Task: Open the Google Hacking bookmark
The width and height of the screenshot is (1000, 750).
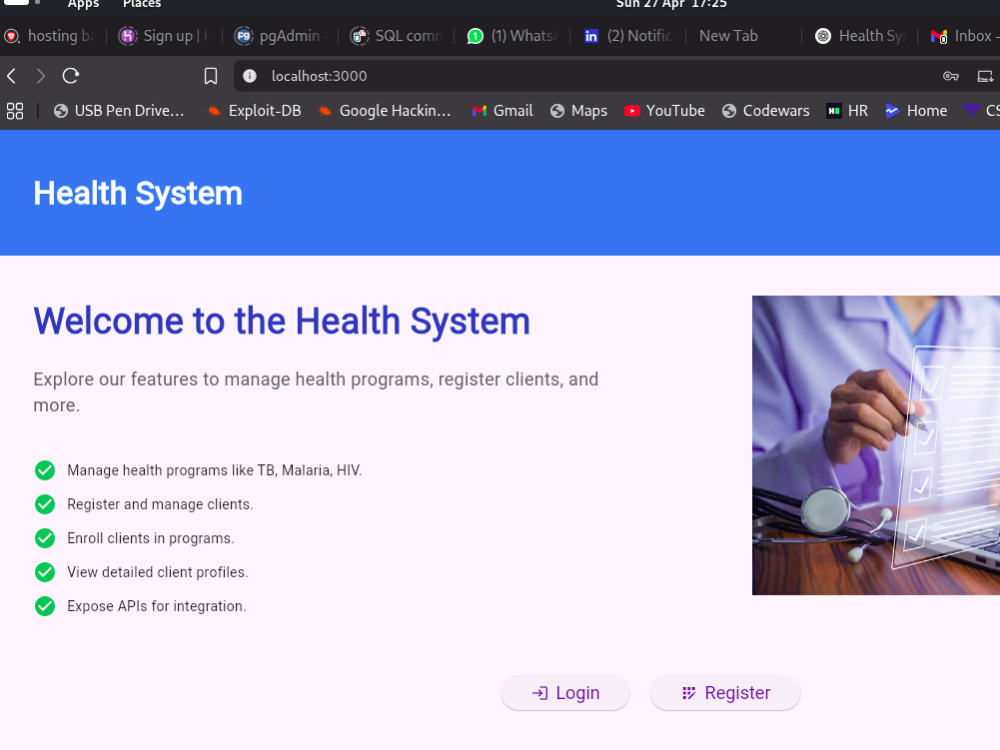Action: pyautogui.click(x=385, y=111)
